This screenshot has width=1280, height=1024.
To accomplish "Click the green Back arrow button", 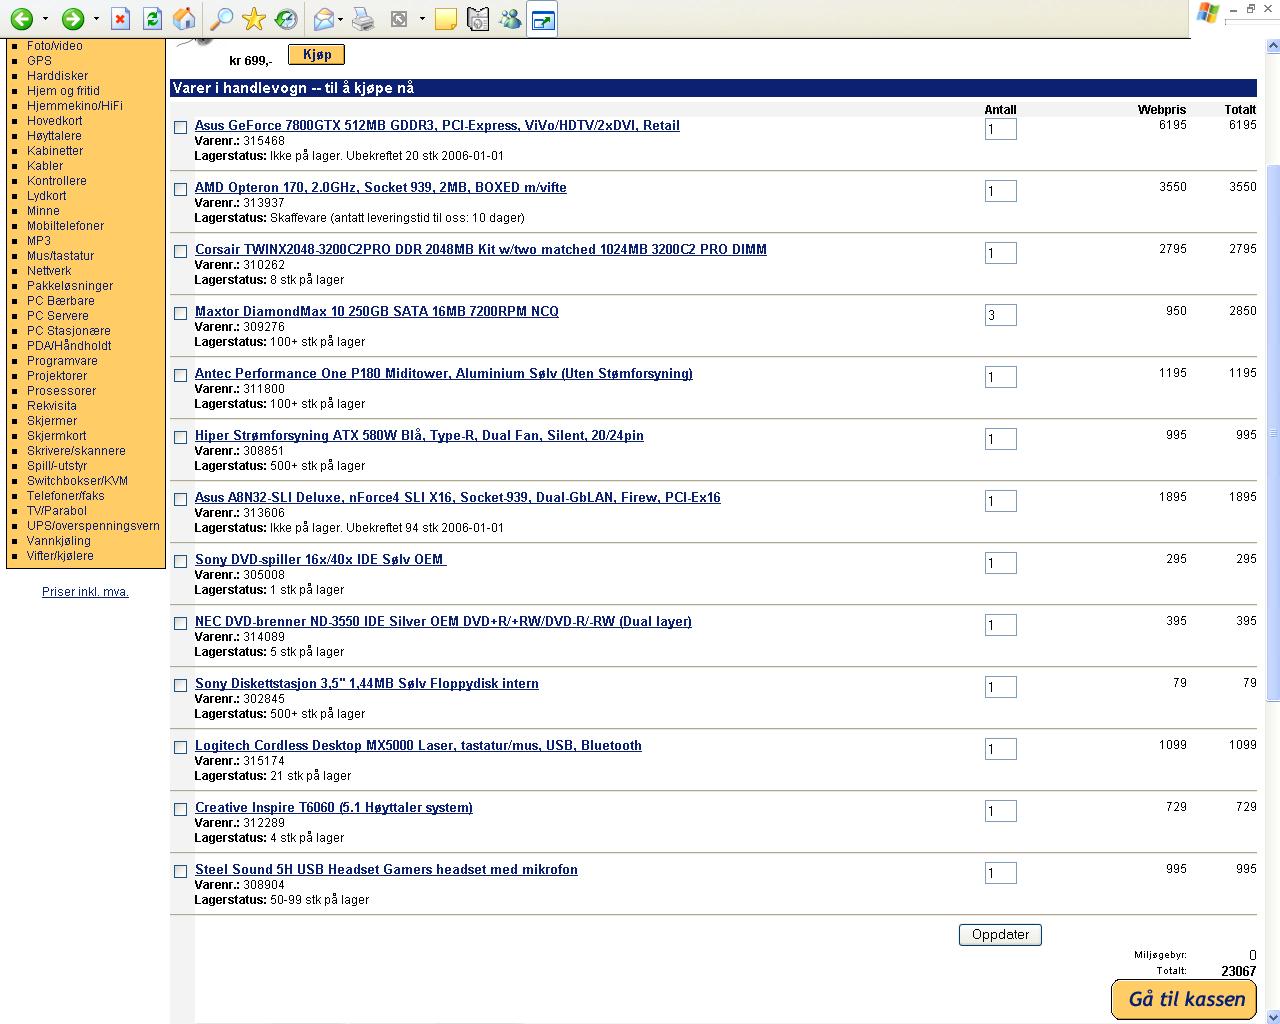I will (22, 18).
